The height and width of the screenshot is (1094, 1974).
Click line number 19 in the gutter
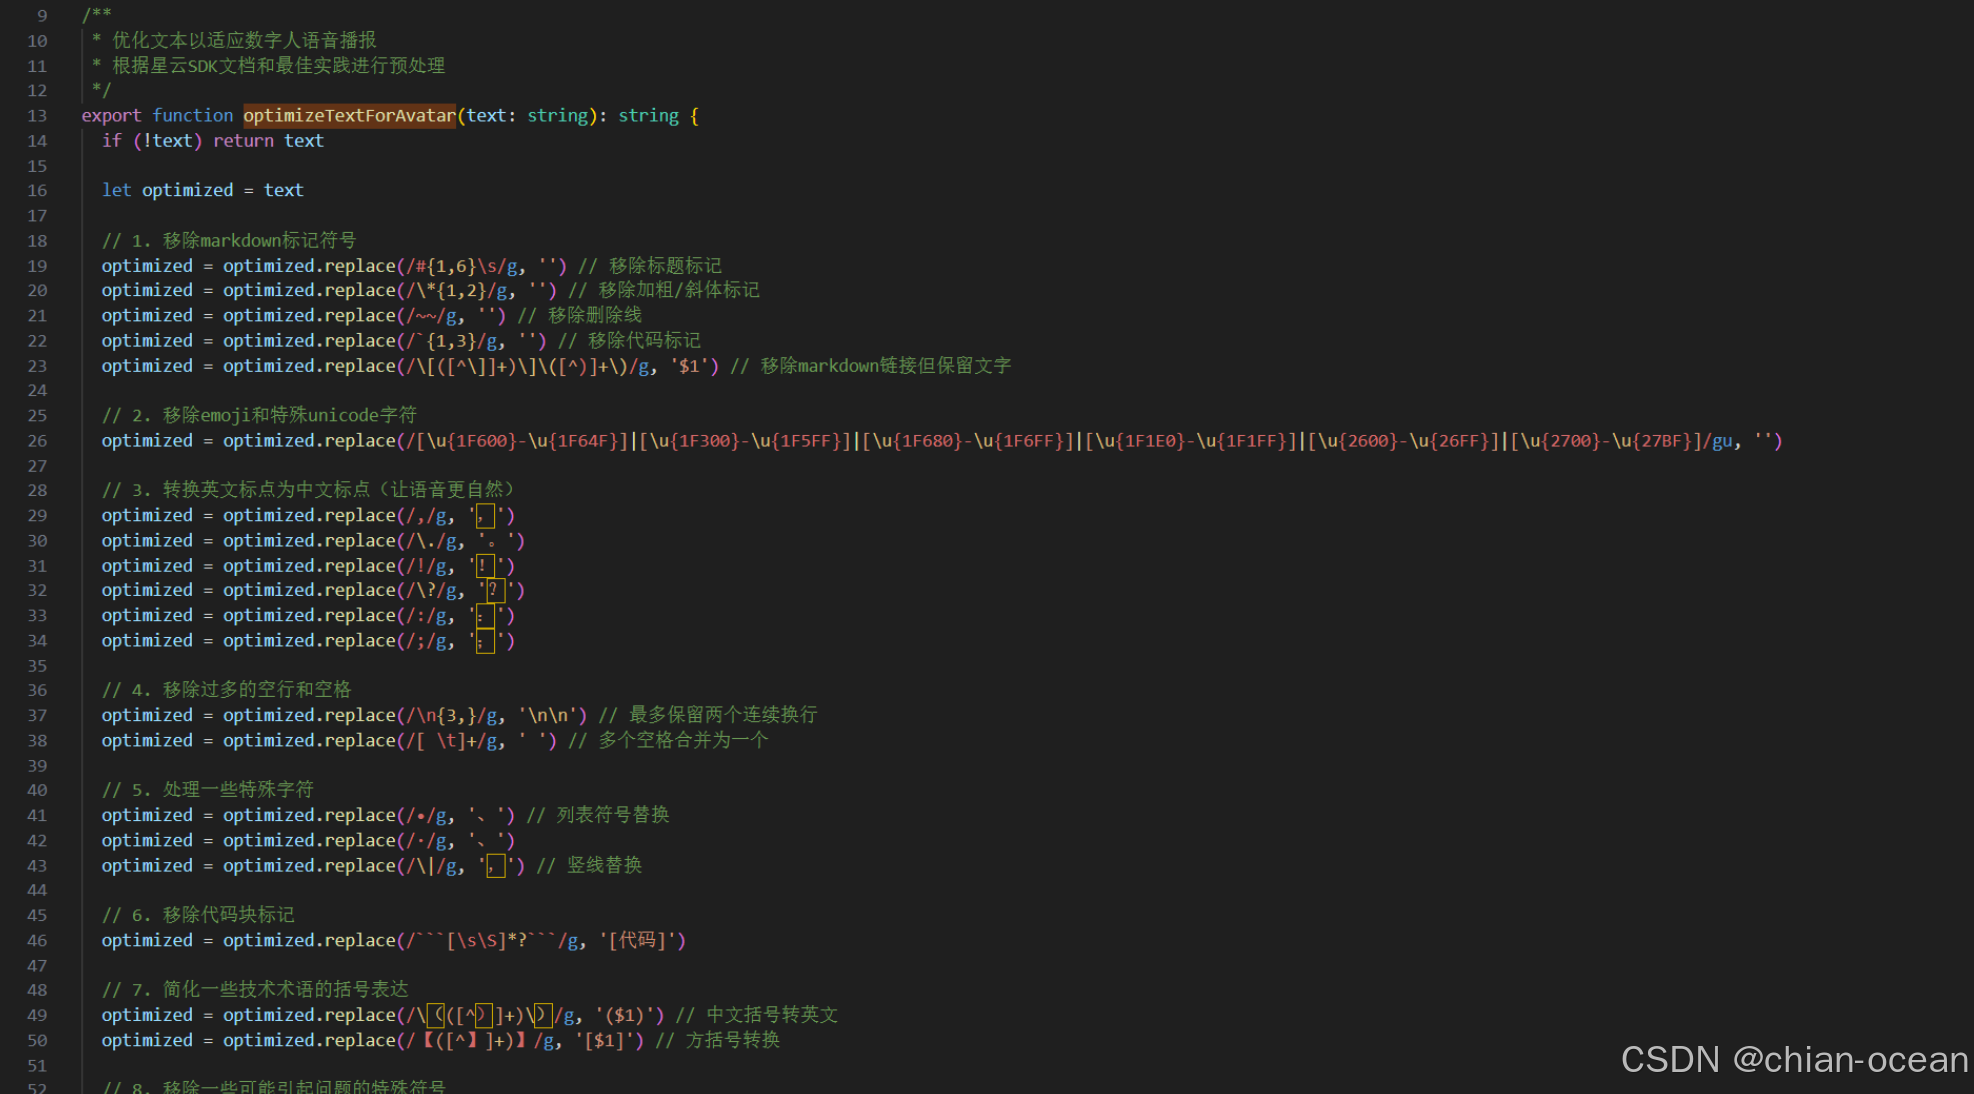tap(37, 266)
